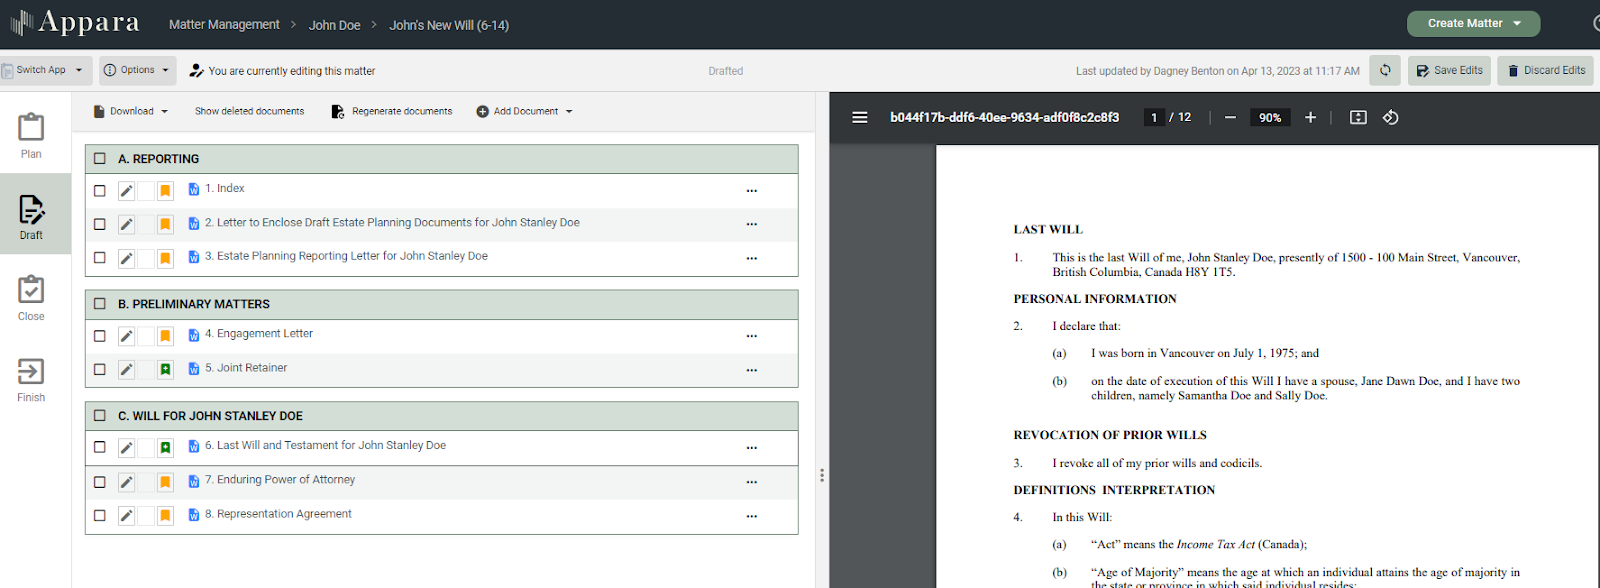
Task: Open more options for Engagement Letter
Action: tap(751, 336)
